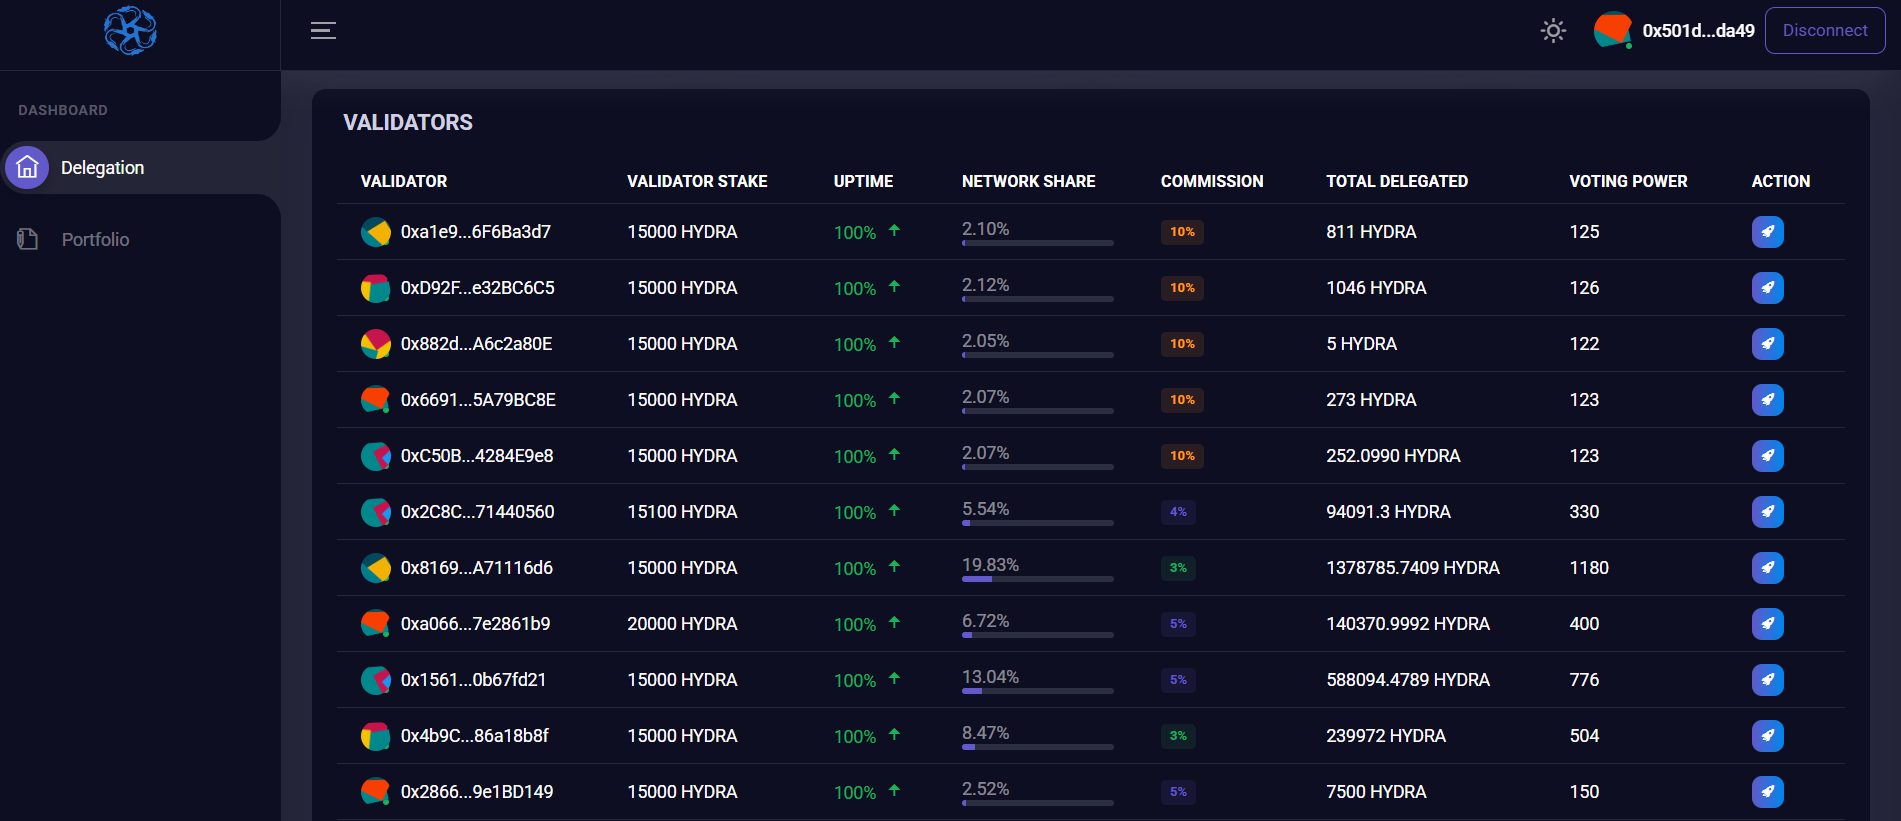Viewport: 1901px width, 821px height.
Task: Click the rocket action for 0x2866...9e1BD149
Action: click(1768, 792)
